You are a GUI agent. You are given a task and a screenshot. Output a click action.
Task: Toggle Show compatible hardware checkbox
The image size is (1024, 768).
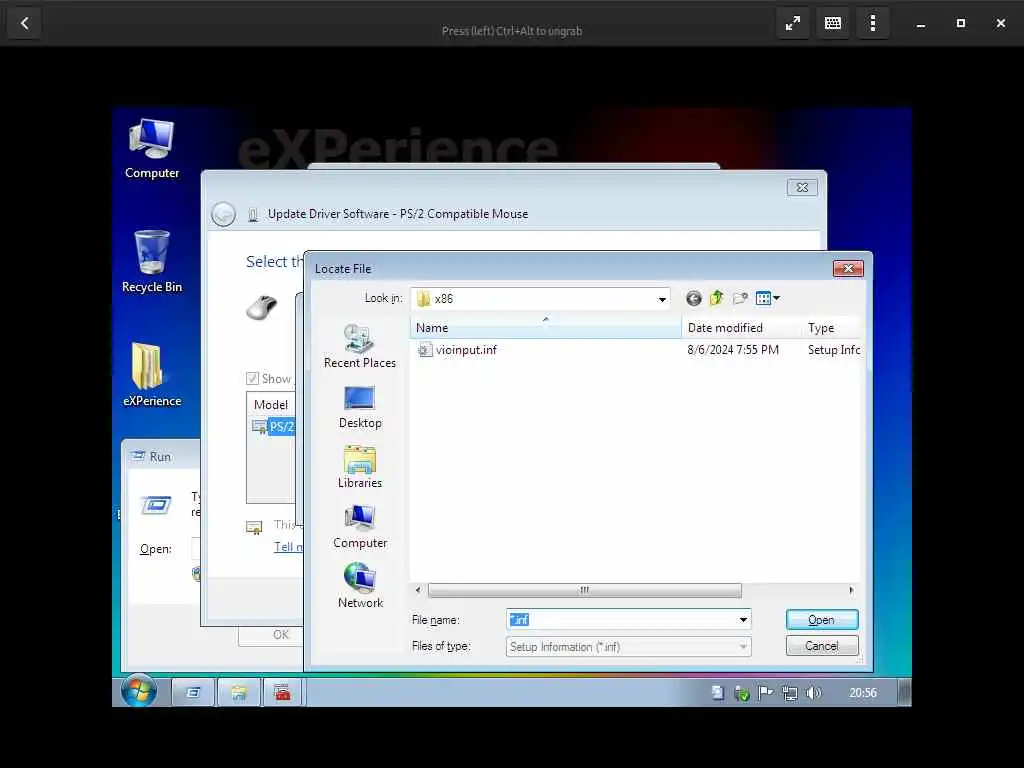253,379
